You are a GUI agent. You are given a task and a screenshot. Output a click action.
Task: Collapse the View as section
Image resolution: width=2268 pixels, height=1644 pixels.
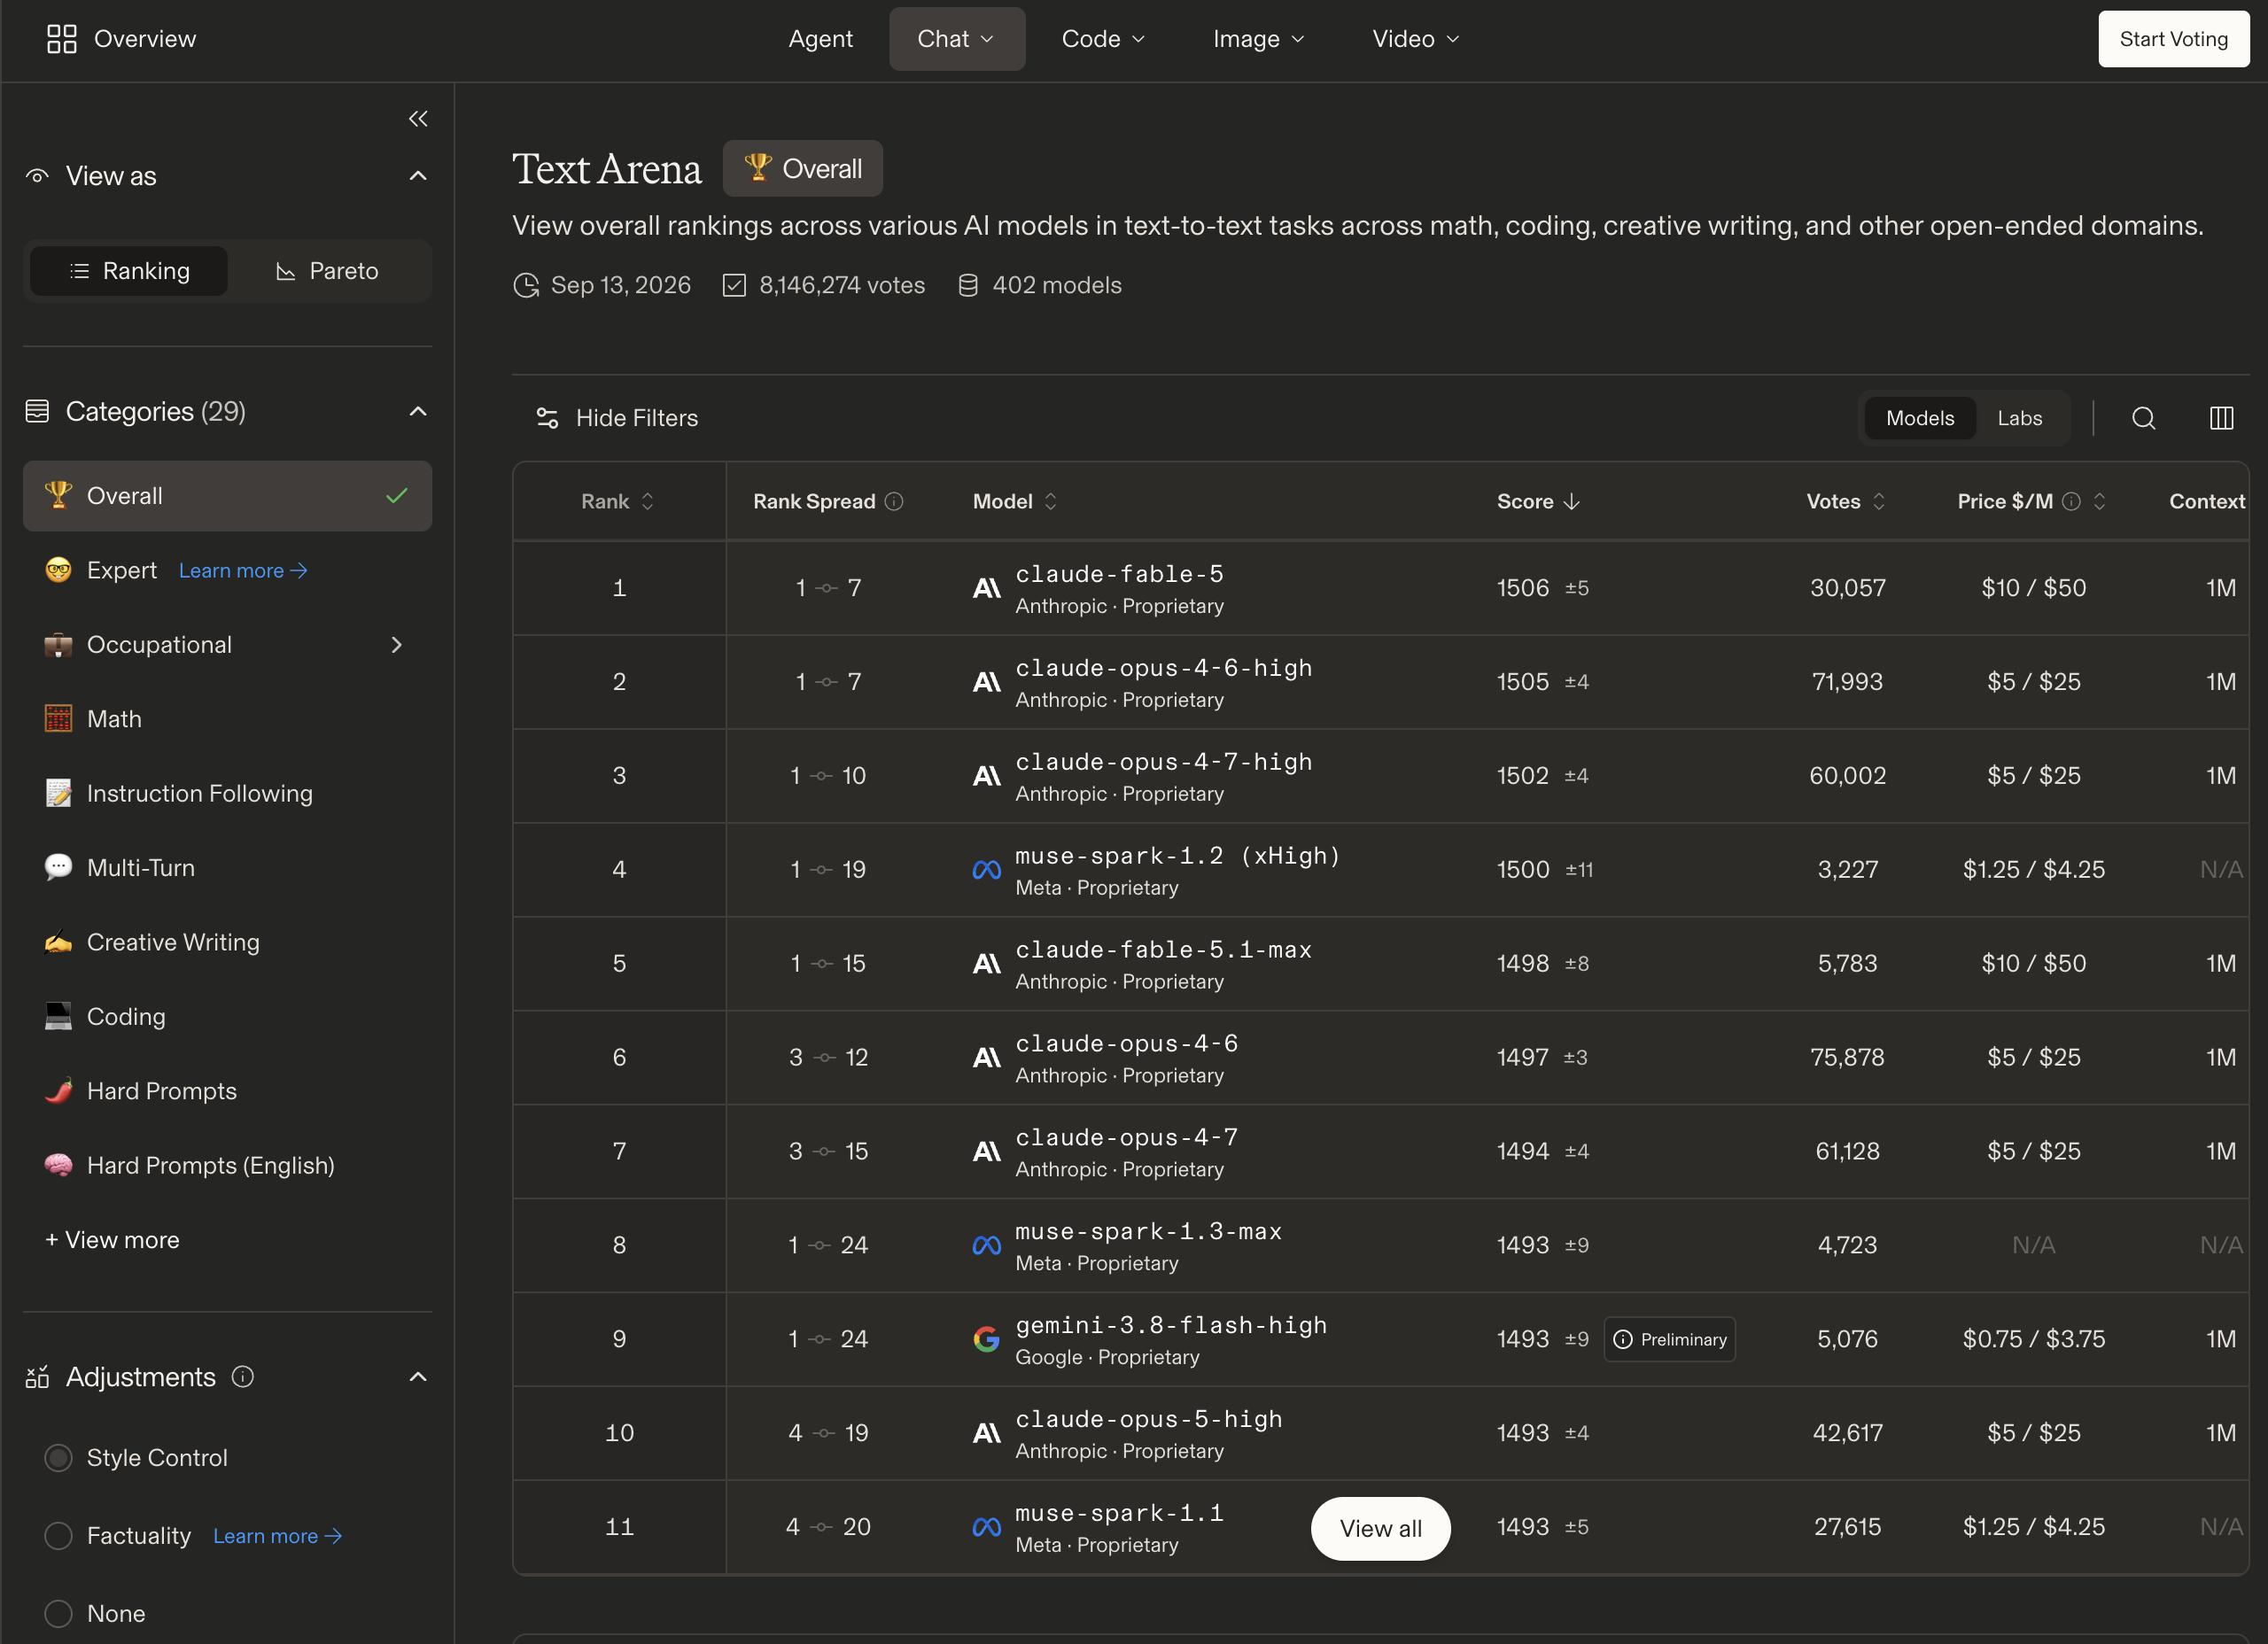(418, 176)
